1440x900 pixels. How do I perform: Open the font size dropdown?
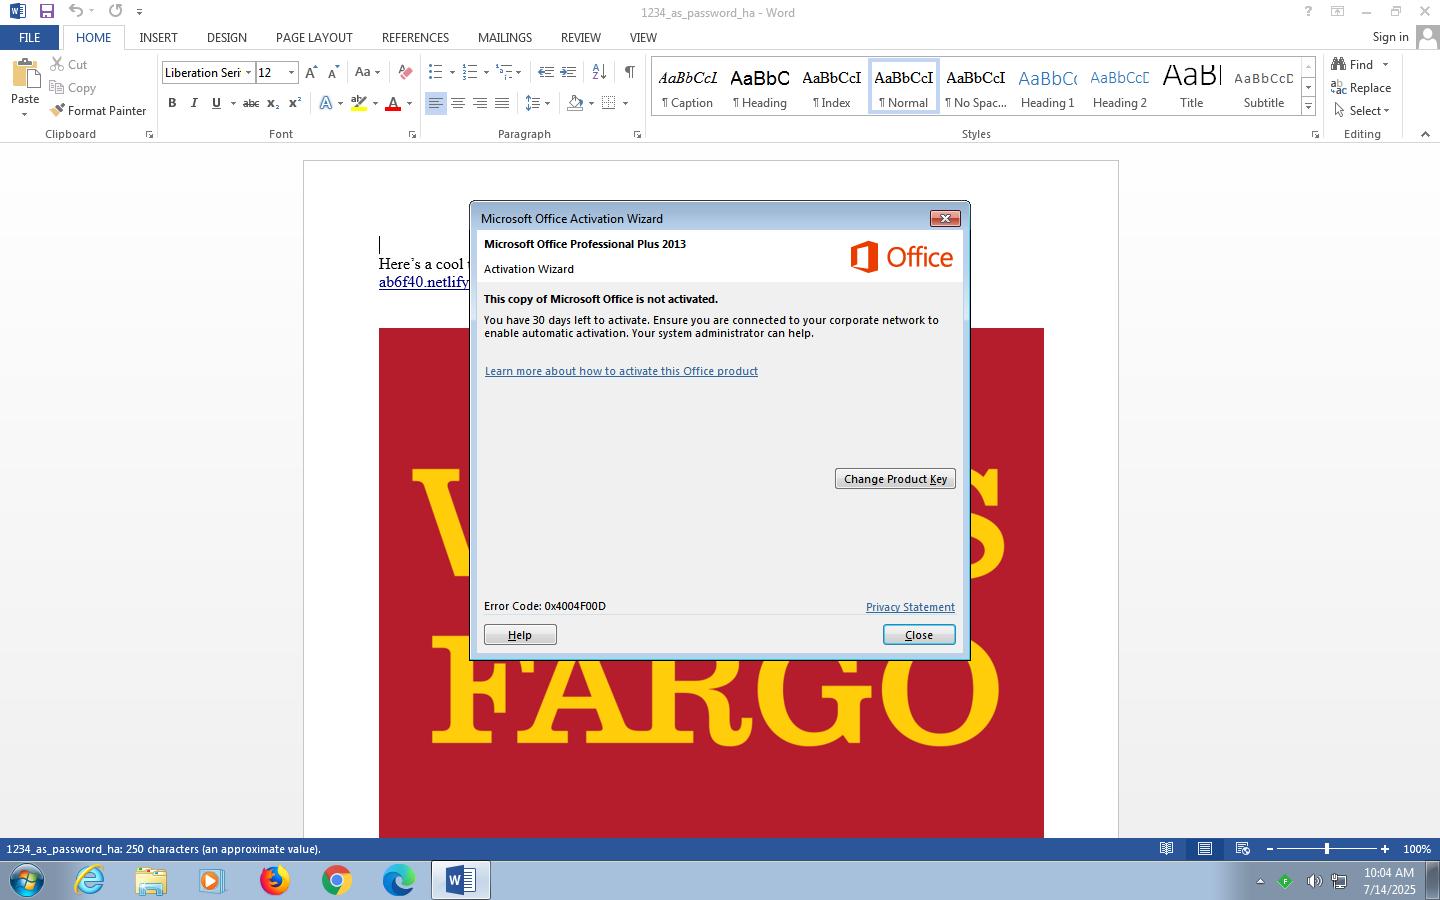pos(291,72)
